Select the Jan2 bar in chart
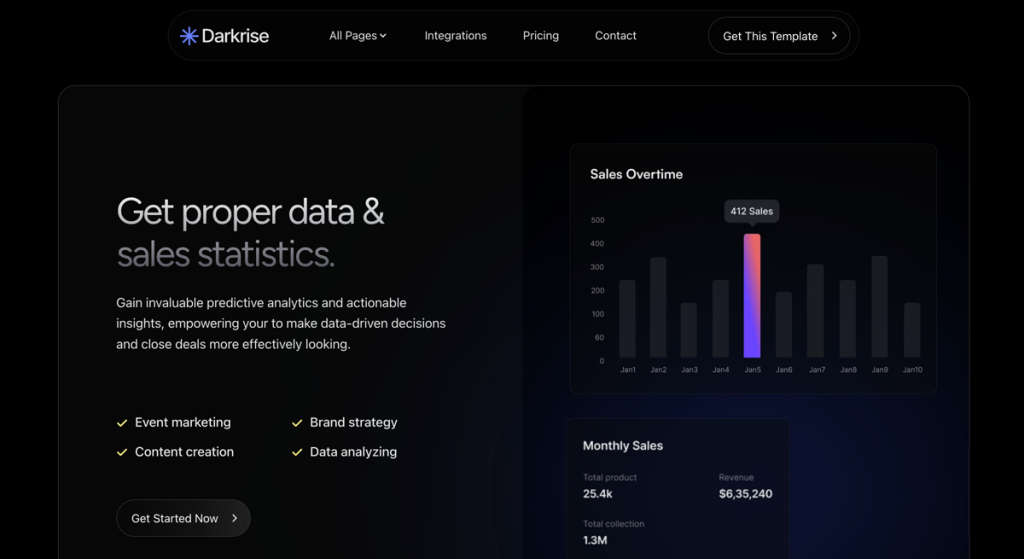This screenshot has height=559, width=1024. pos(658,307)
